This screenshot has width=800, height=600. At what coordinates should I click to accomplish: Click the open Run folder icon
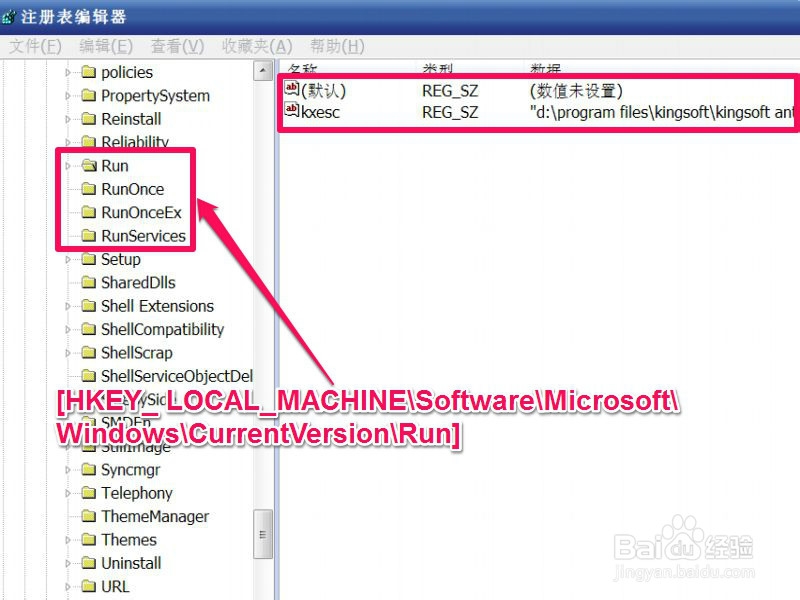point(89,165)
